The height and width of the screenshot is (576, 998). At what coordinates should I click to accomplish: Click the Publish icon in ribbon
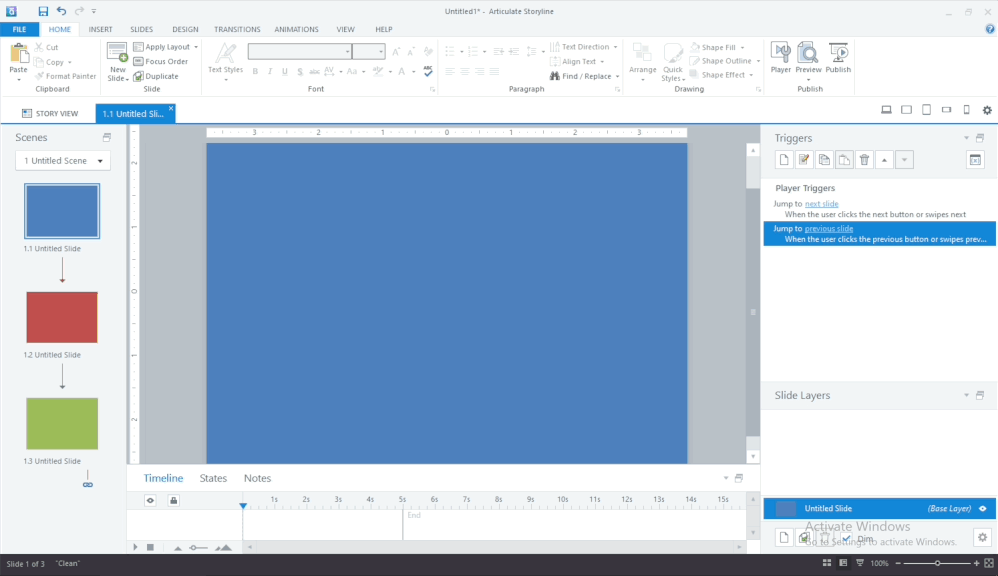tap(838, 57)
